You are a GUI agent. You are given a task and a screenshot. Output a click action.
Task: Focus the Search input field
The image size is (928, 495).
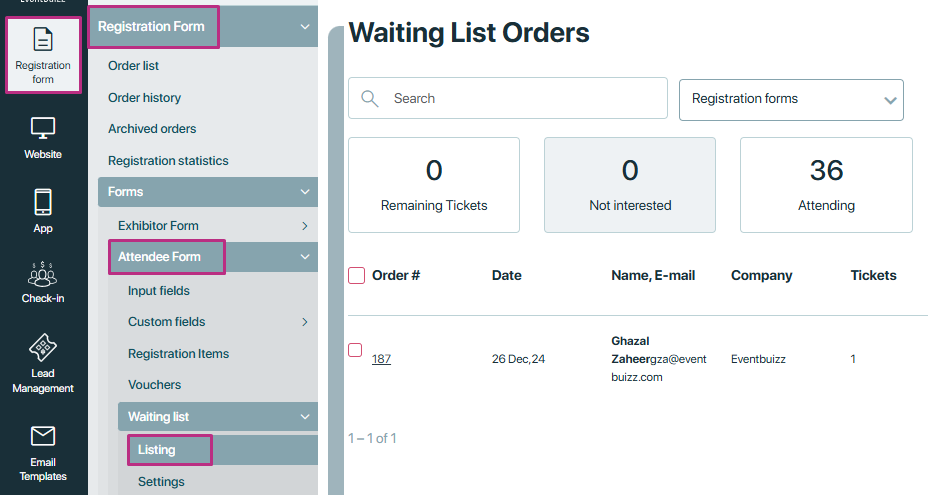click(508, 98)
